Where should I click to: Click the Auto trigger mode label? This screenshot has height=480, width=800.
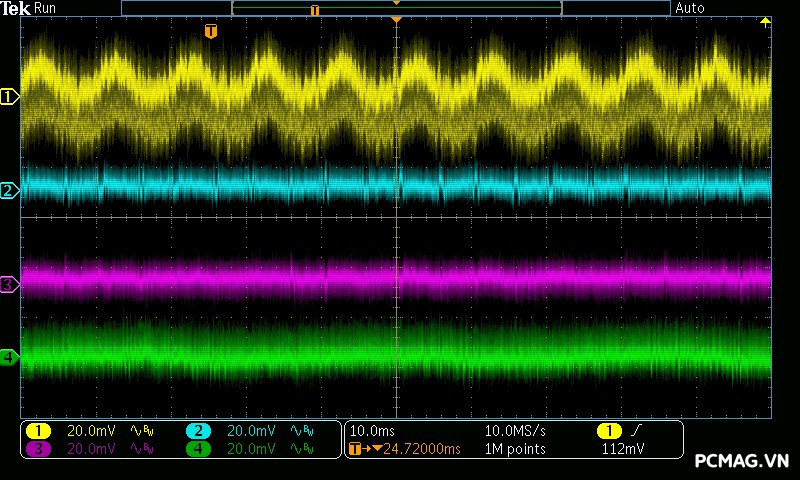click(x=690, y=8)
